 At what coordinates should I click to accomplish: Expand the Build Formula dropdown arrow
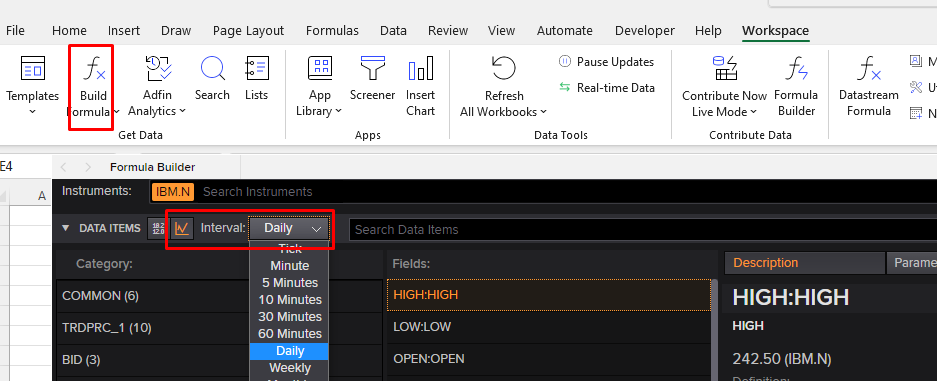[116, 112]
